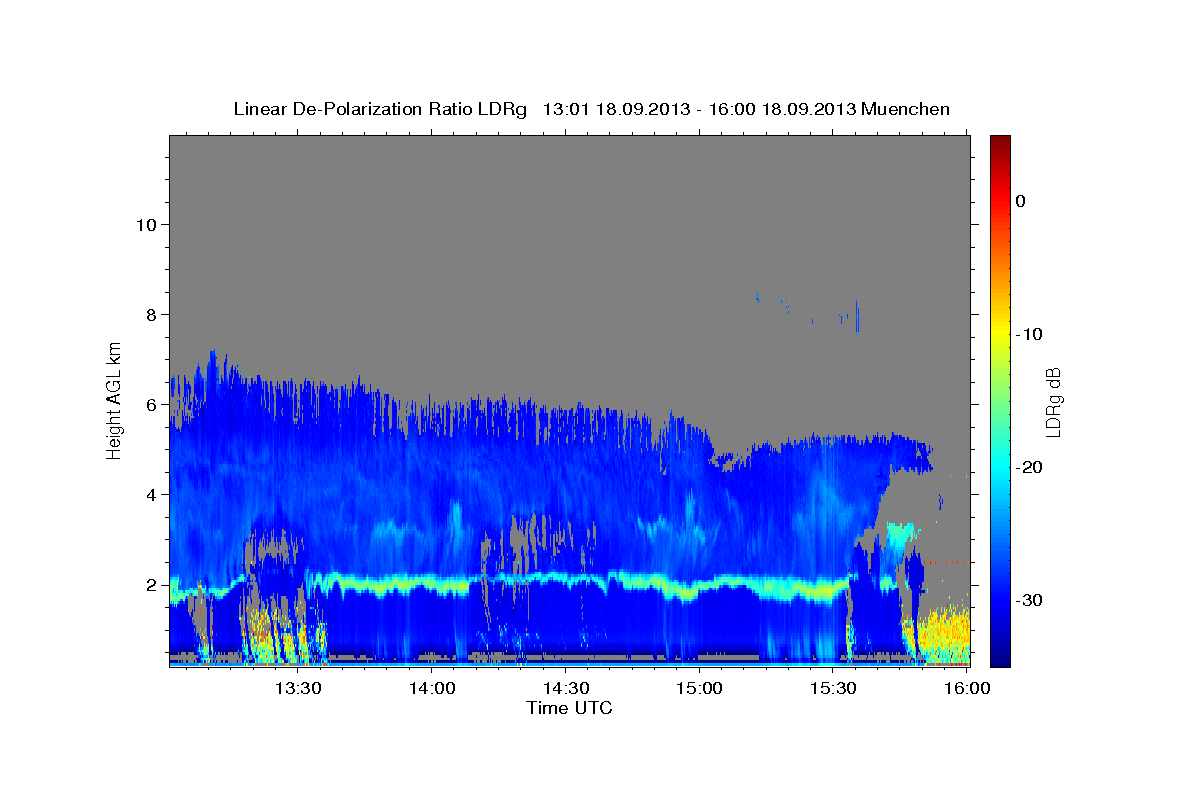Click the 15:30 time tick label
Viewport: 1200px width, 800px height.
pos(833,688)
